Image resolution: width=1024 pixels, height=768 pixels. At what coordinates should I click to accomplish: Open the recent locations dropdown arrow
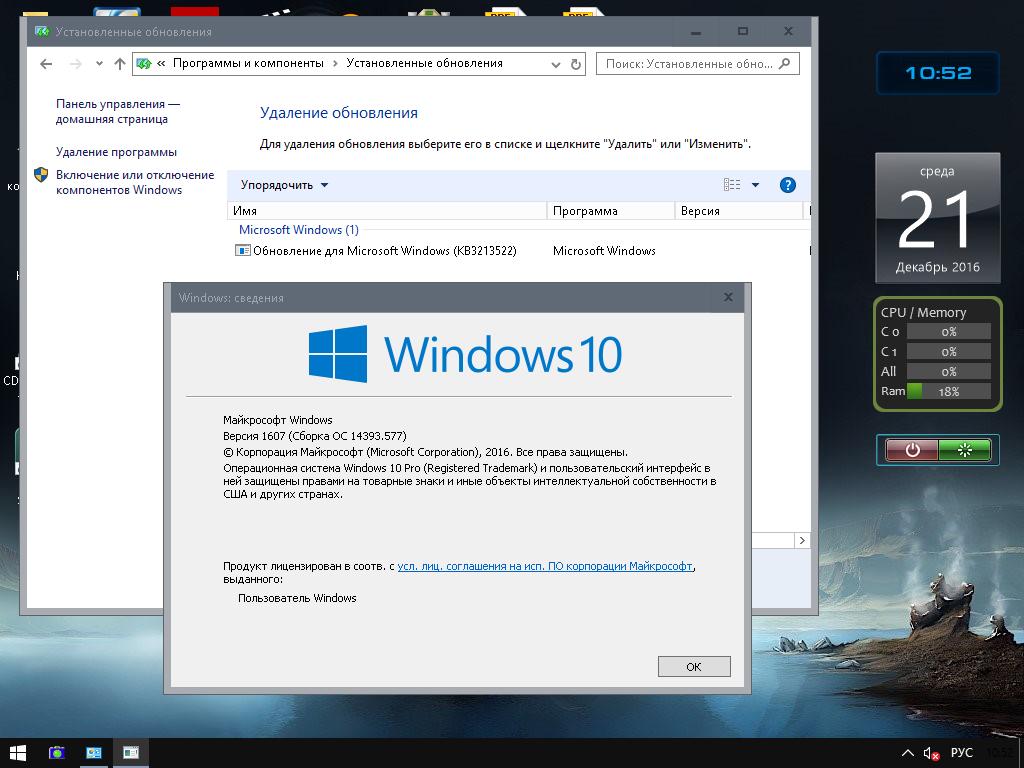click(99, 64)
